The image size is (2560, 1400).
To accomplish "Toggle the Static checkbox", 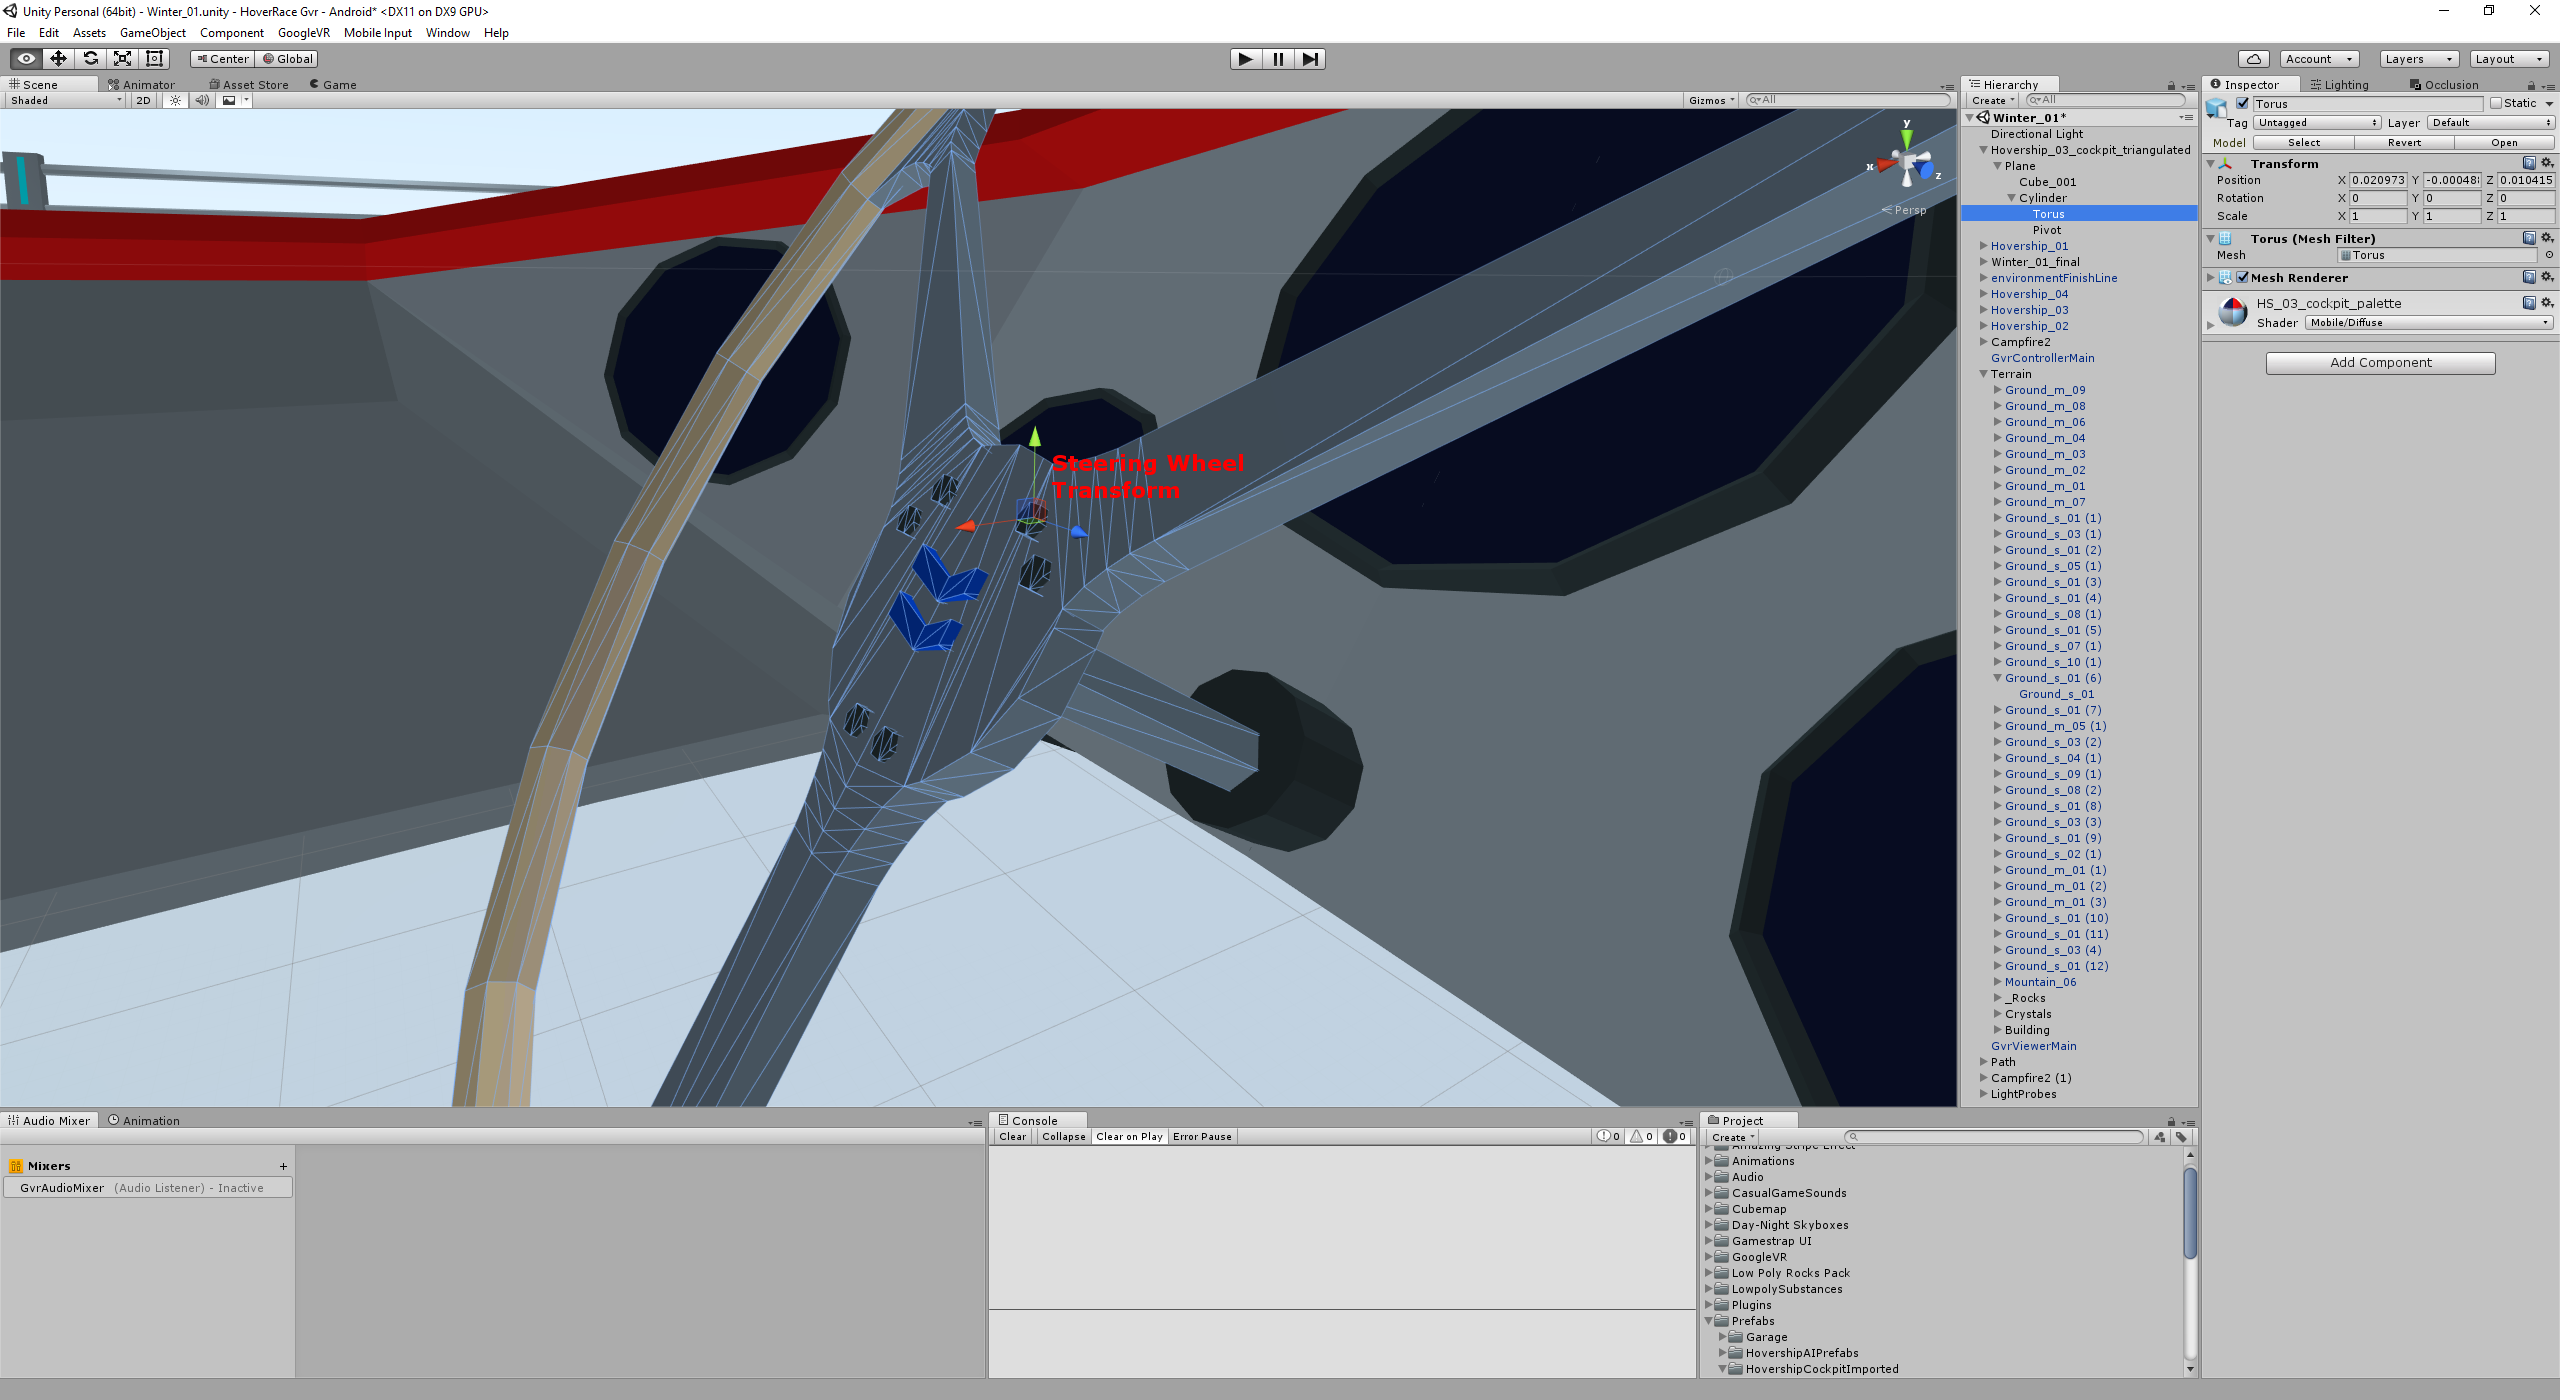I will 2496,103.
